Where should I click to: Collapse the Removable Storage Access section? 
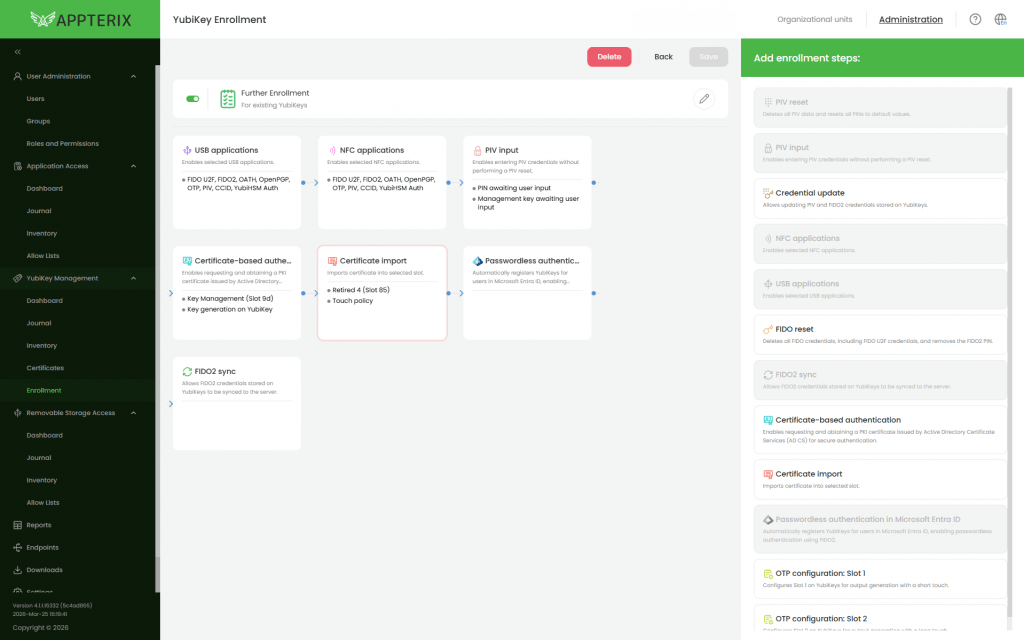pos(133,413)
